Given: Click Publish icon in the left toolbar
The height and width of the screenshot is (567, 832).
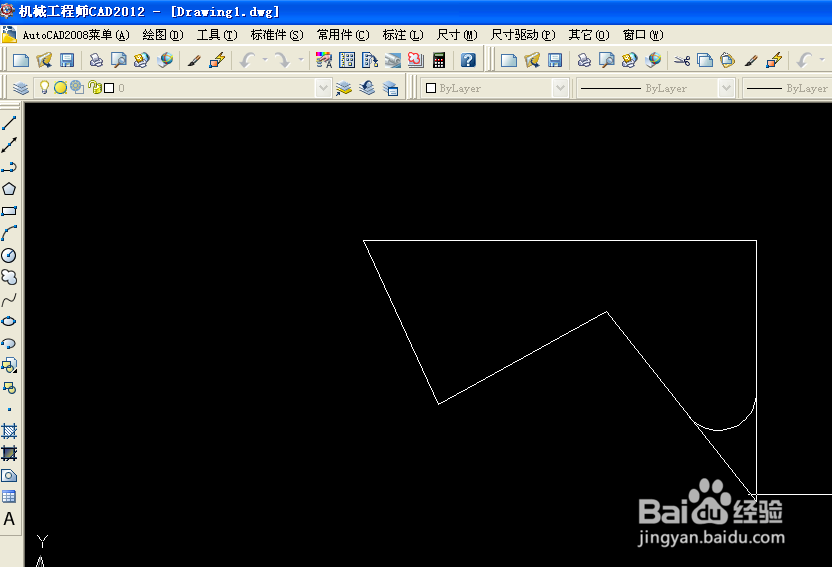Looking at the screenshot, I should (x=142, y=60).
